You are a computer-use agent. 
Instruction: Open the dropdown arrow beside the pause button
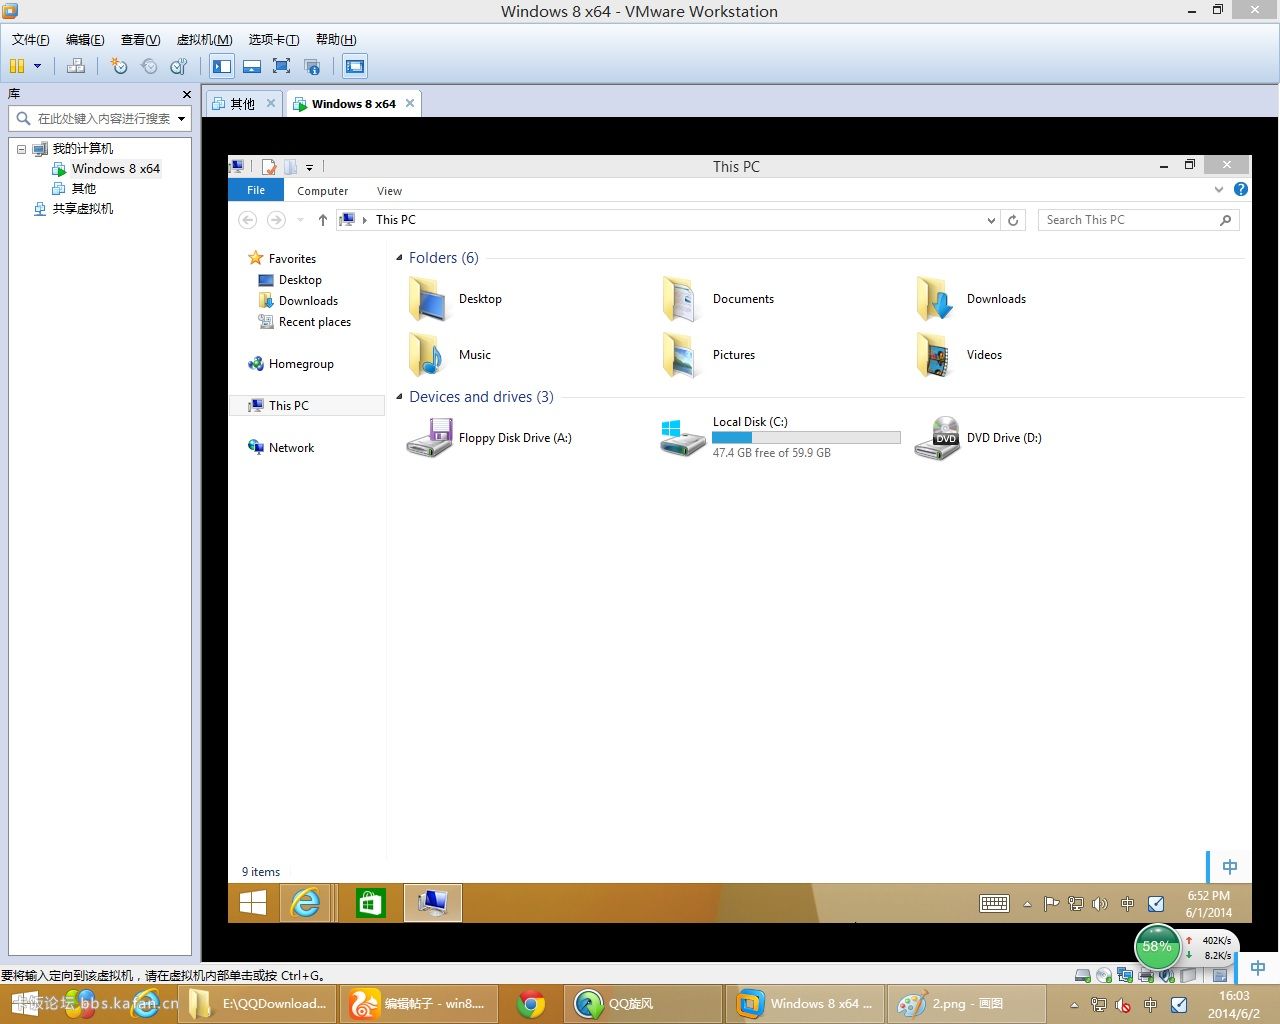click(x=38, y=66)
